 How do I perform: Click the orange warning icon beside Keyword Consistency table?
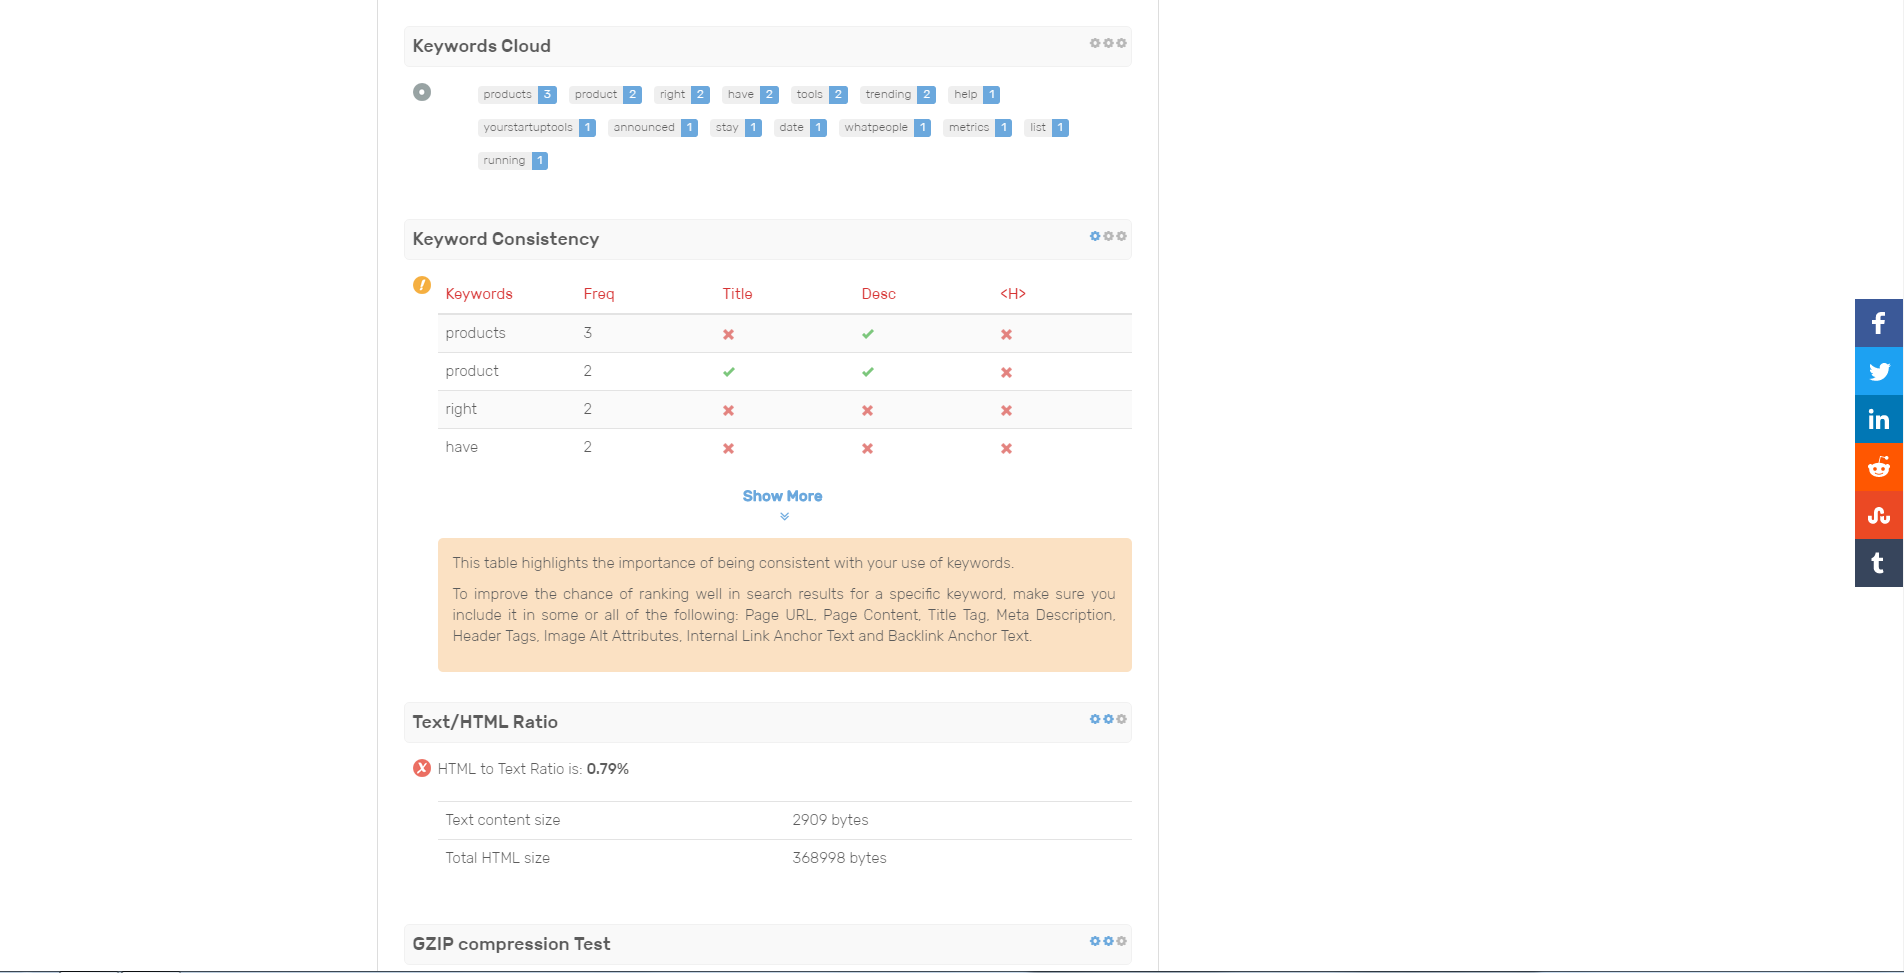(422, 285)
